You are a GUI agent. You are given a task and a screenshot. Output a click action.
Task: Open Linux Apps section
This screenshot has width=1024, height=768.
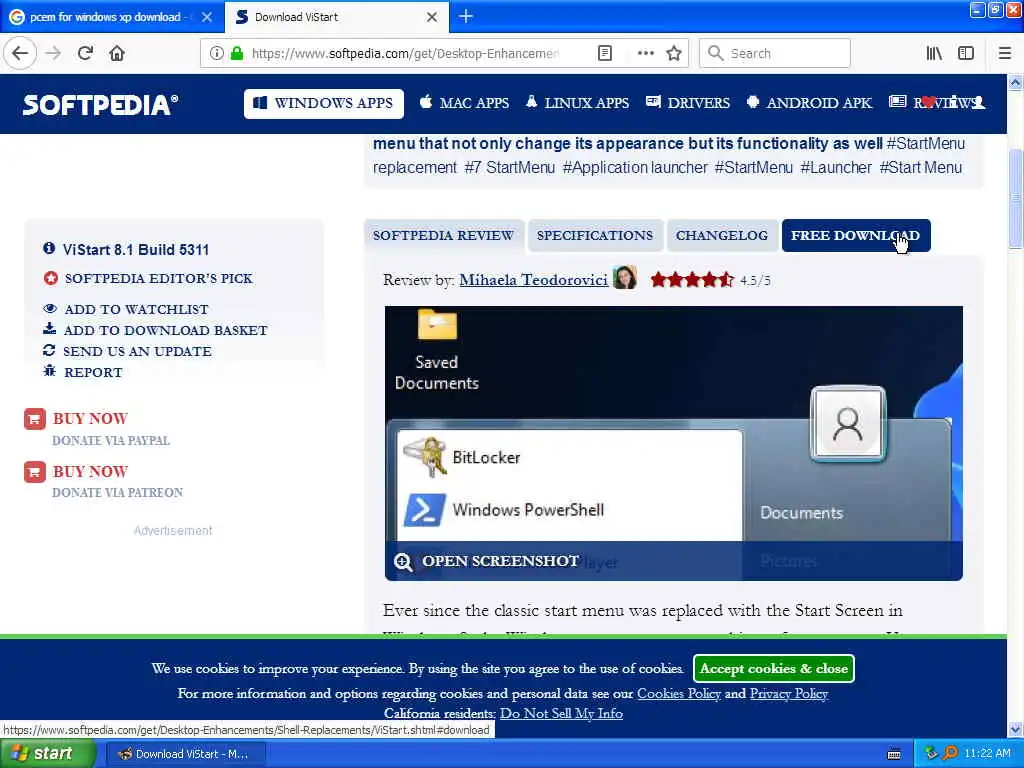click(577, 103)
